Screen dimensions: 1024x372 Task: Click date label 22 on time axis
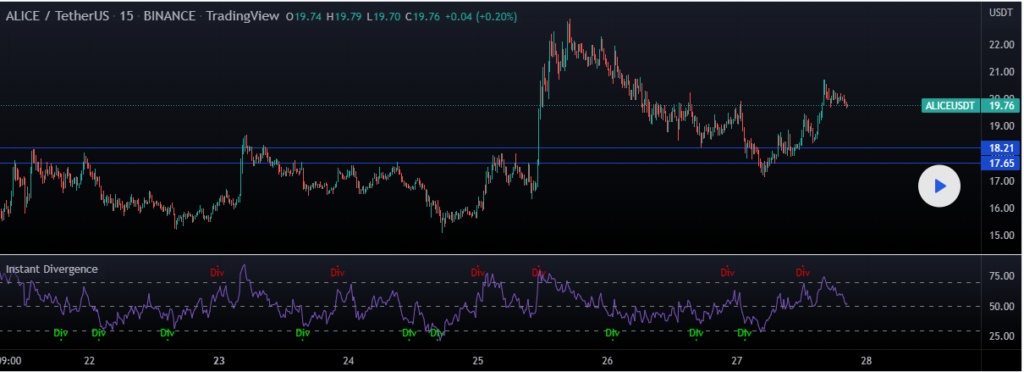89,360
